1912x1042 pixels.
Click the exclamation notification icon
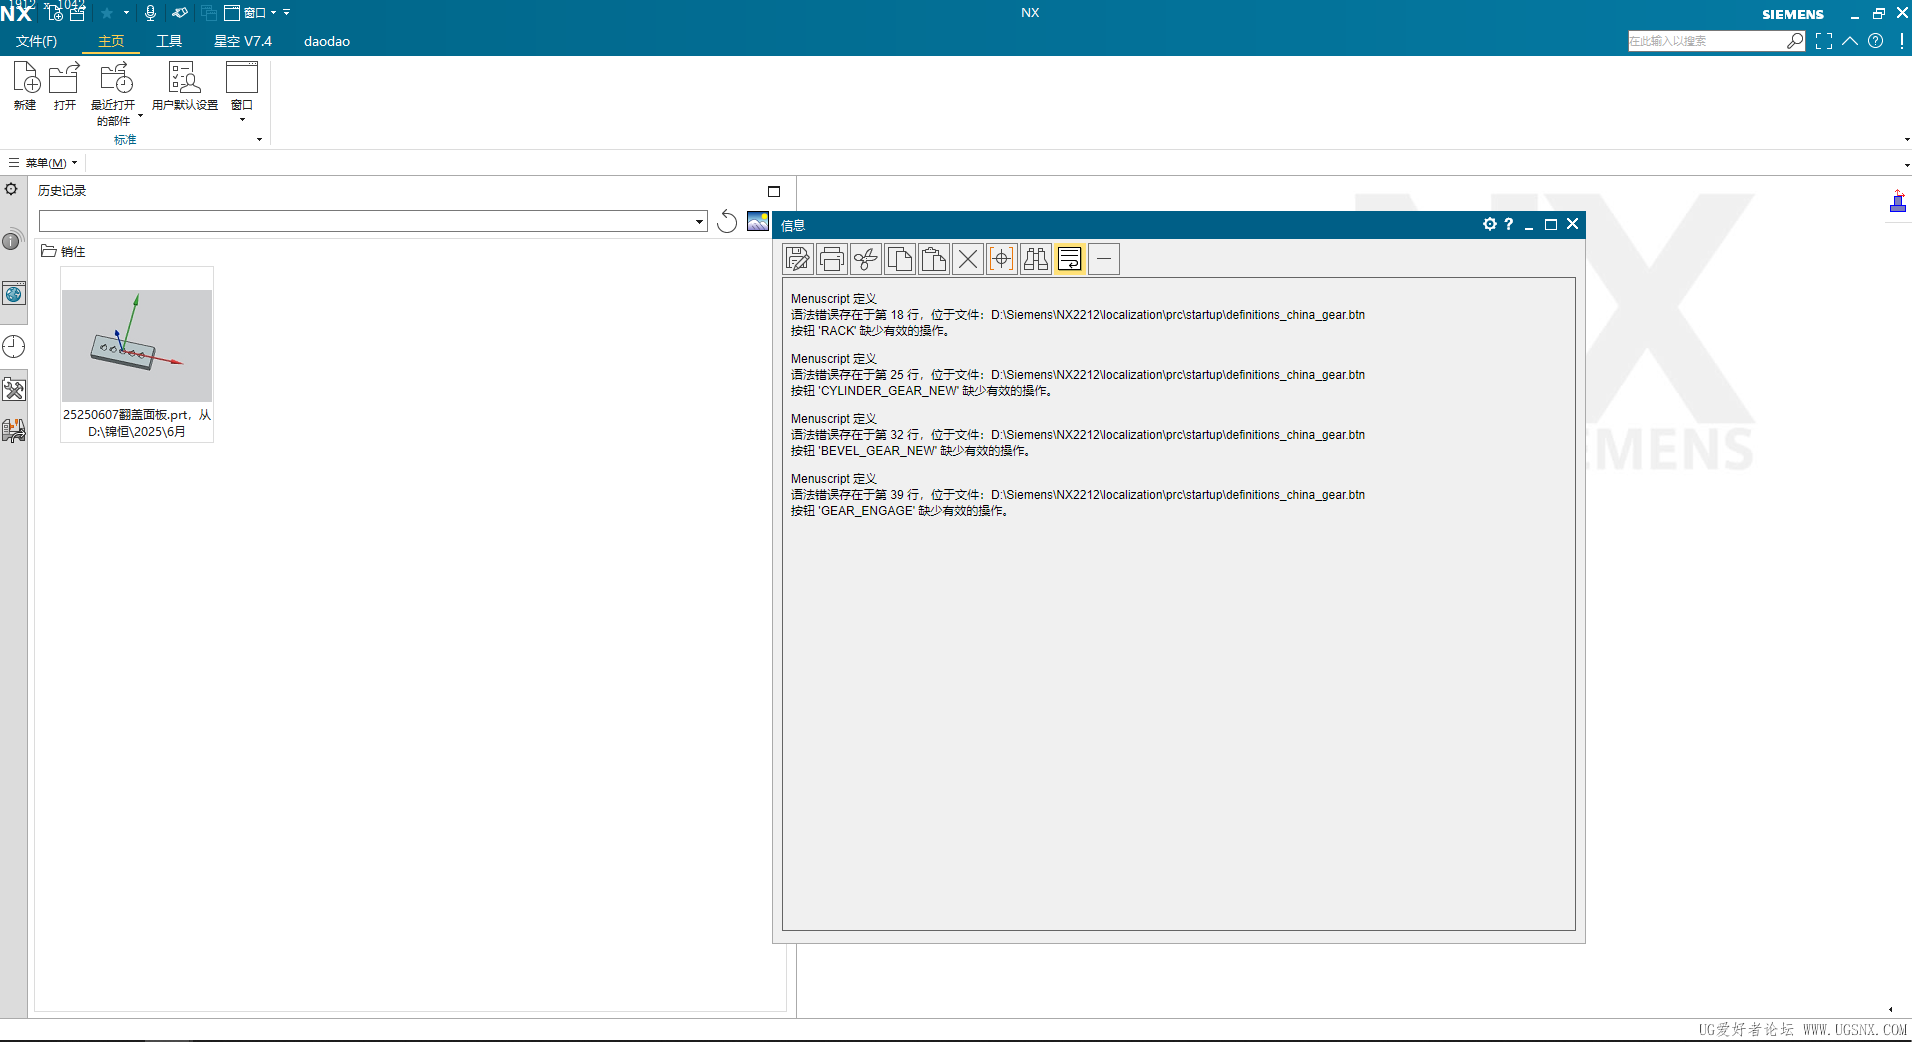(1901, 41)
